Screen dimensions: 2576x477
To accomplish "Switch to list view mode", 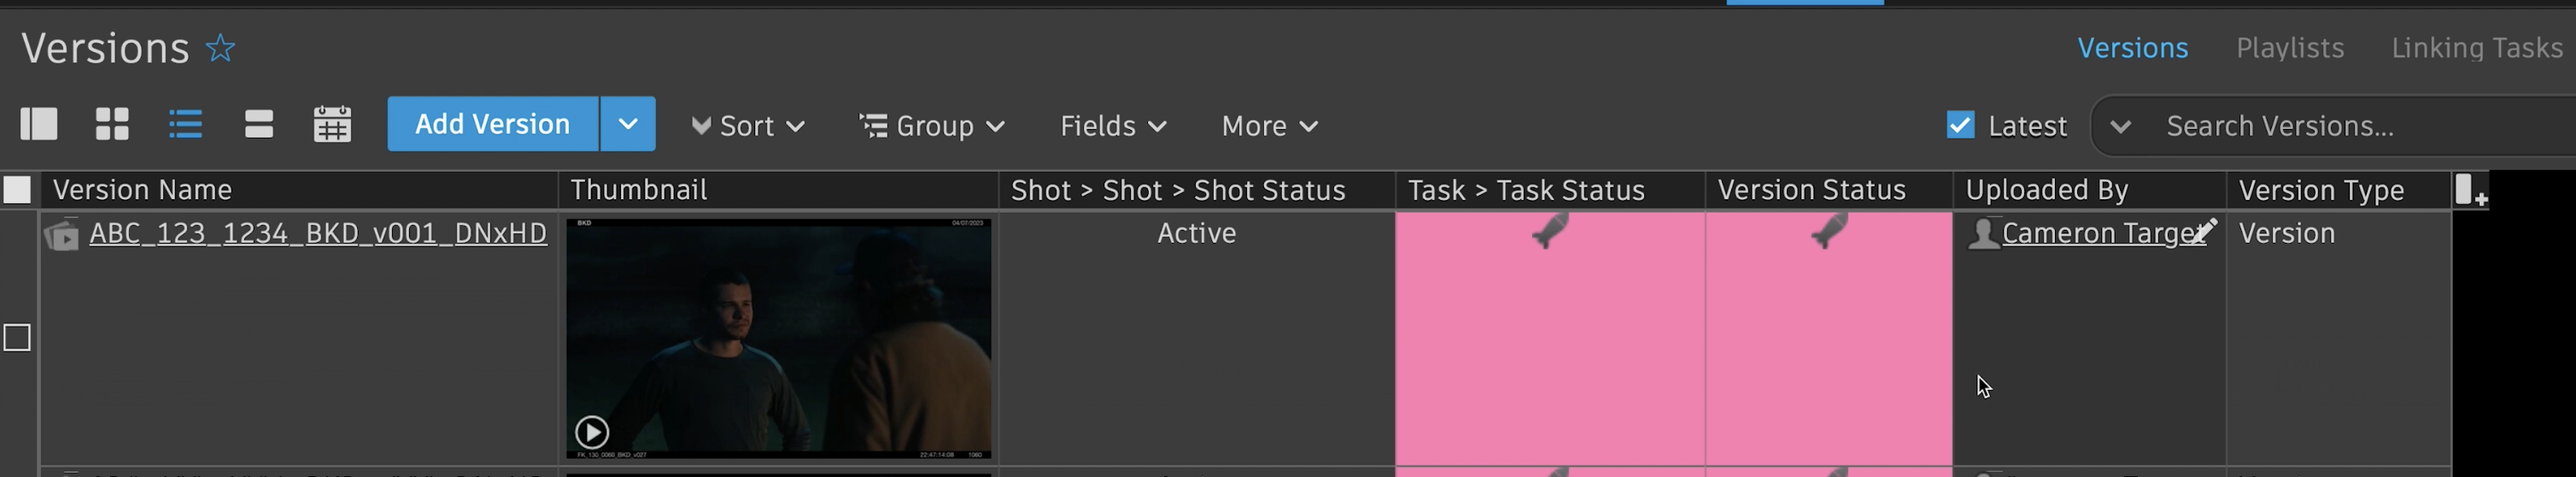I will 186,124.
